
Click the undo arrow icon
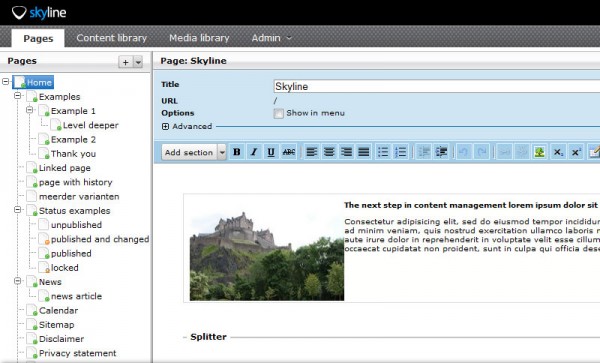pyautogui.click(x=464, y=152)
